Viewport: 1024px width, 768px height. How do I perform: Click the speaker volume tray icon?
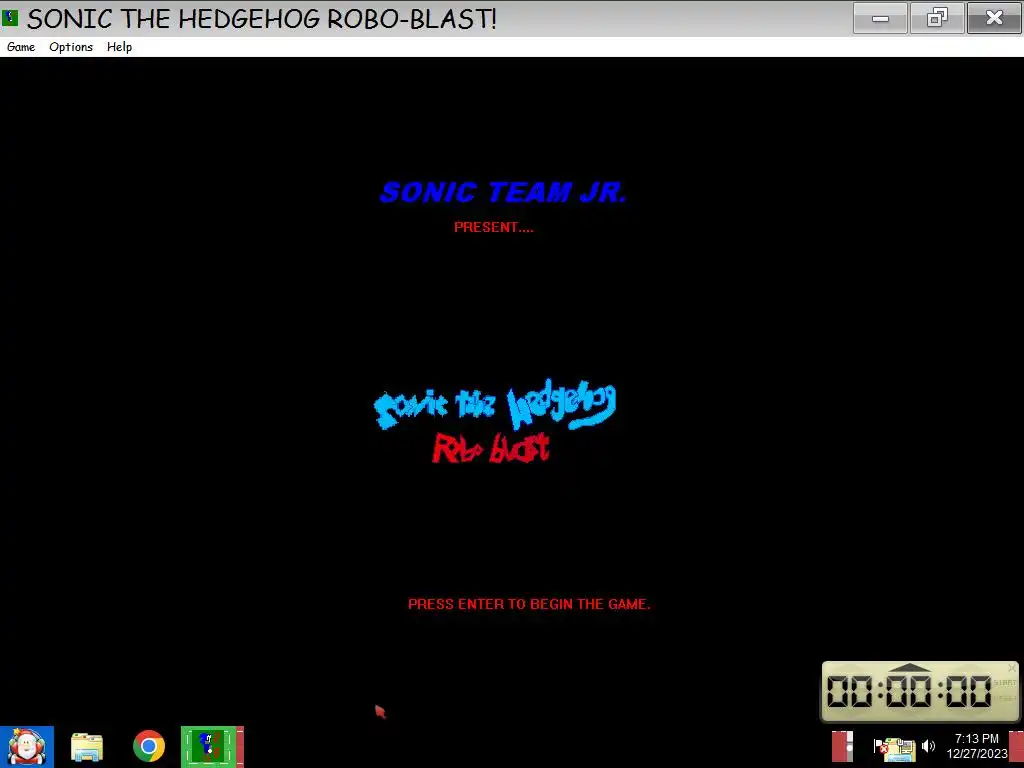[928, 746]
